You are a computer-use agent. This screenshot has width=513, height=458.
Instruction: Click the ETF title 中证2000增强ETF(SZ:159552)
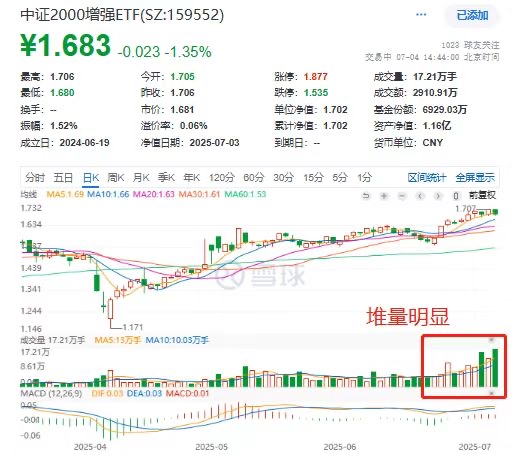(122, 15)
